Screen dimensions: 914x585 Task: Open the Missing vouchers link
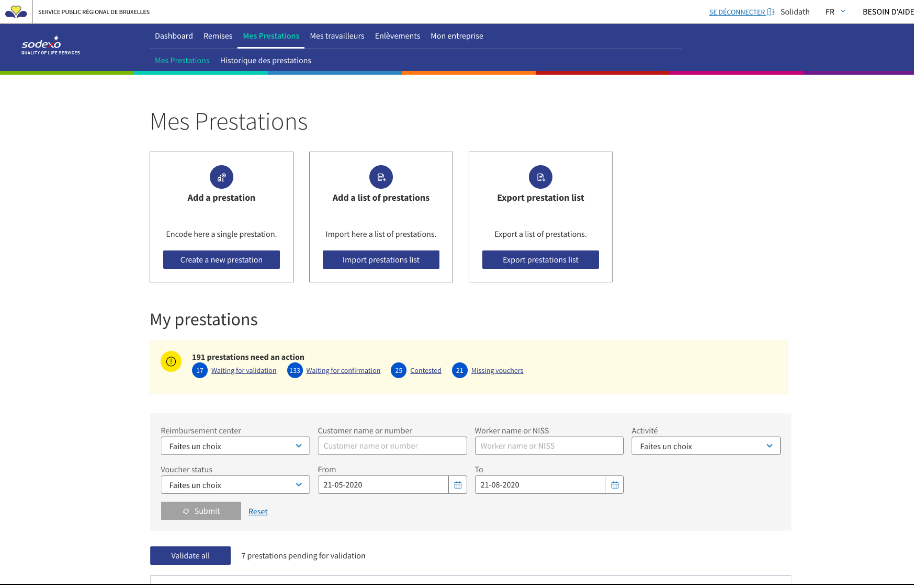(497, 371)
